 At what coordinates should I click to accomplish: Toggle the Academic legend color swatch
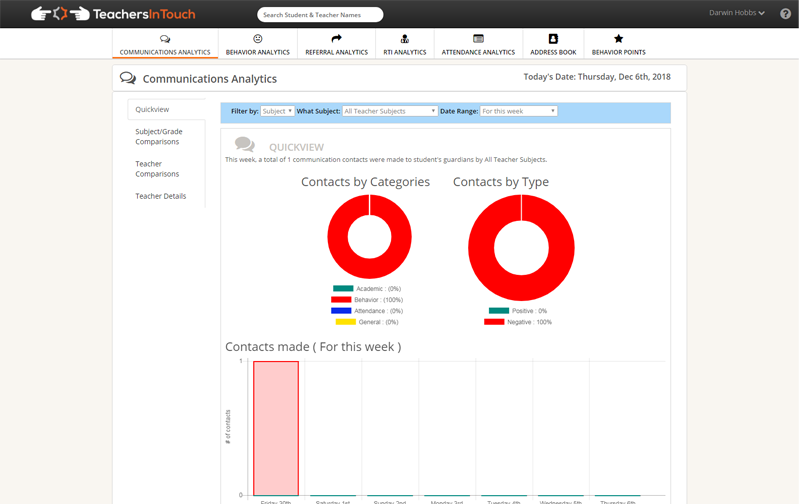pyautogui.click(x=343, y=288)
